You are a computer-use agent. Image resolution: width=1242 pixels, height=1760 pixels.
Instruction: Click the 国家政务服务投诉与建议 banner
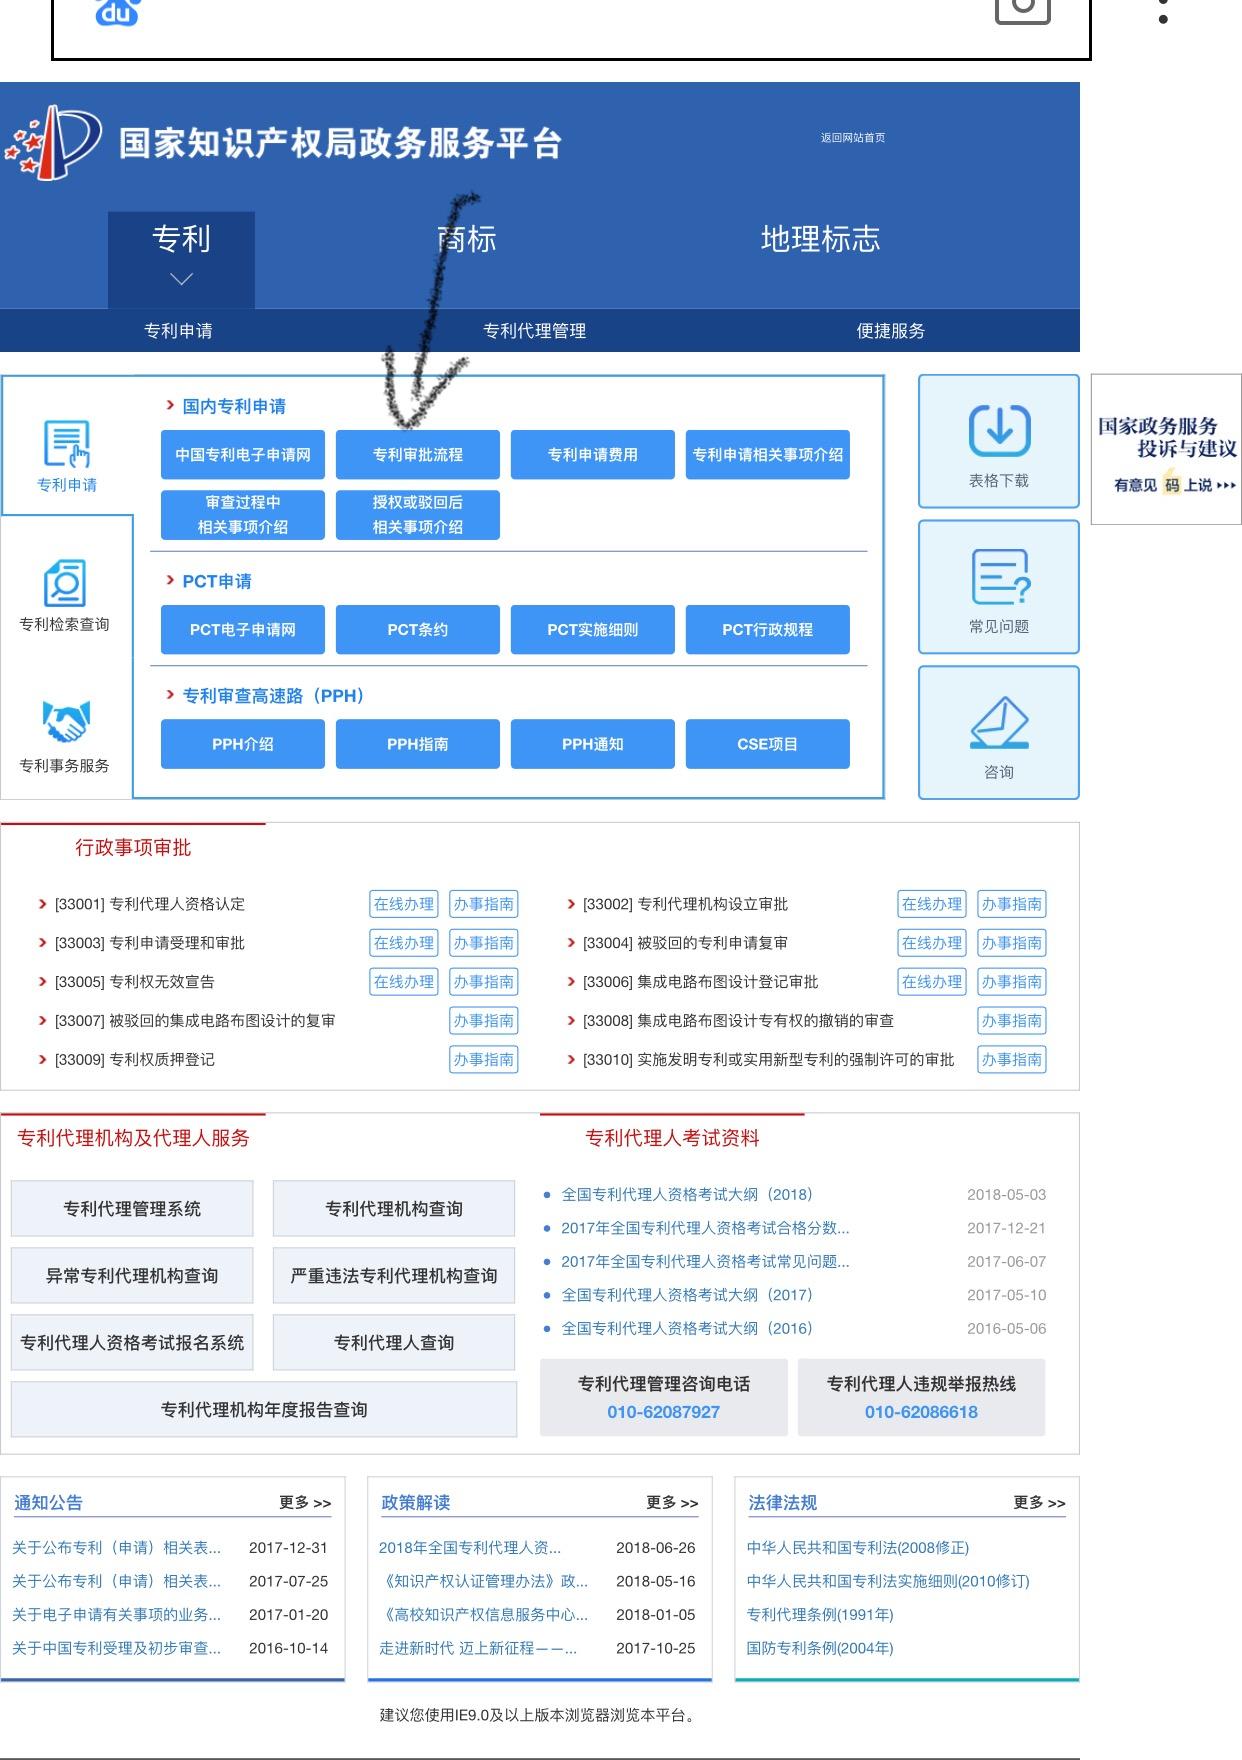1166,450
